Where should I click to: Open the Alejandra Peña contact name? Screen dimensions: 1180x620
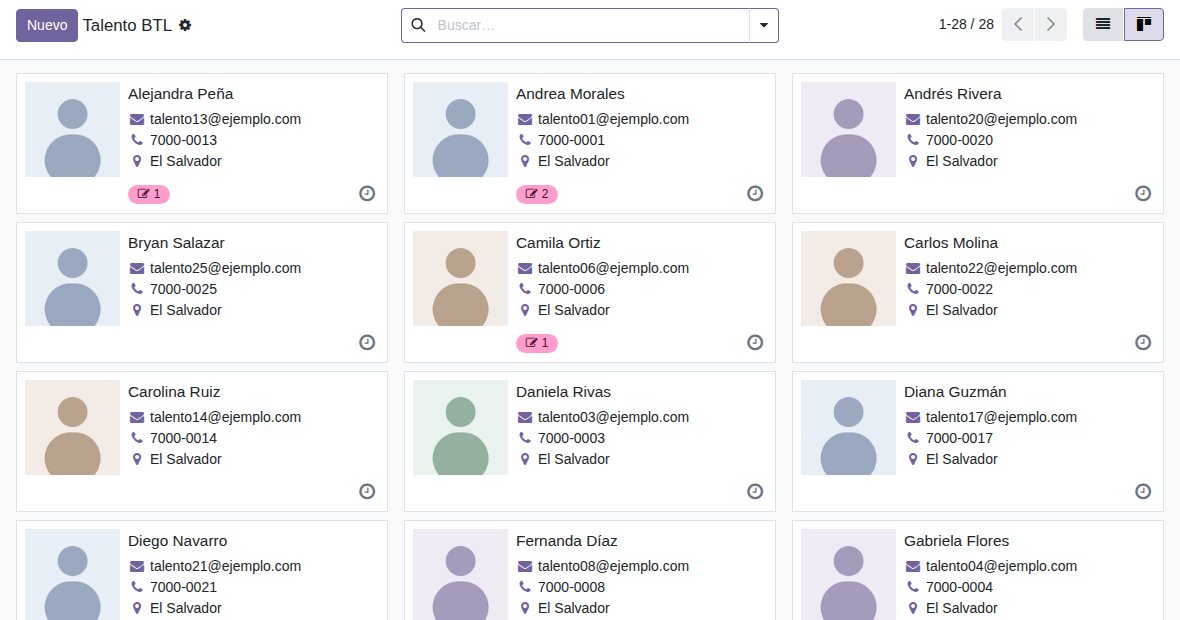181,94
